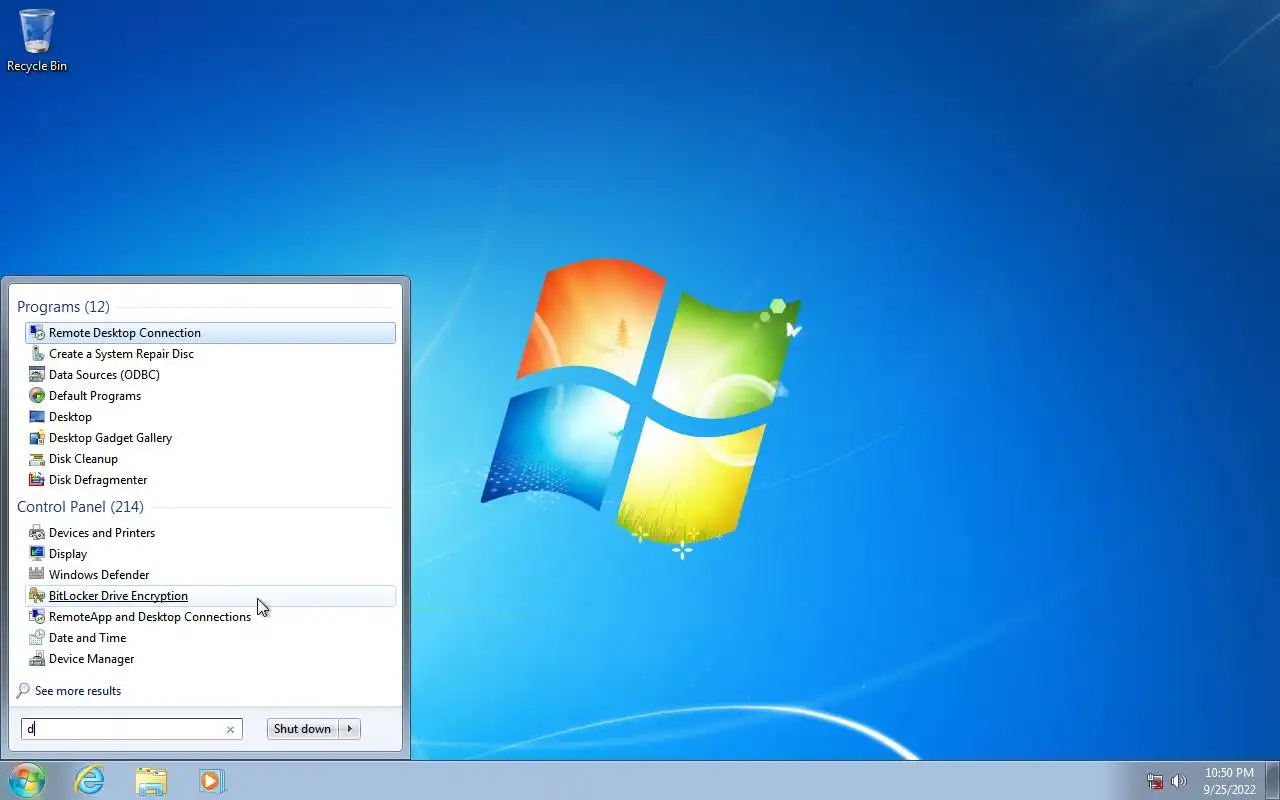This screenshot has width=1280, height=800.
Task: Select Desktop Gadget Gallery text
Action: pos(110,438)
